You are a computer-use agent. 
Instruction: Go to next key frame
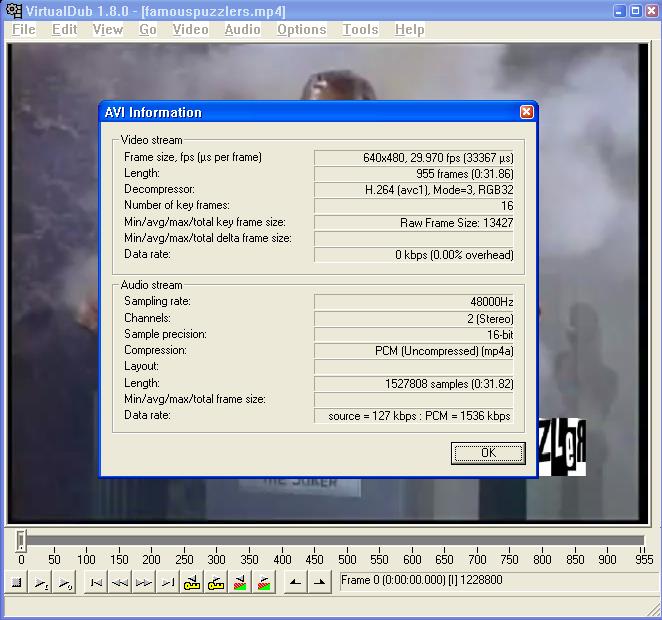point(216,583)
